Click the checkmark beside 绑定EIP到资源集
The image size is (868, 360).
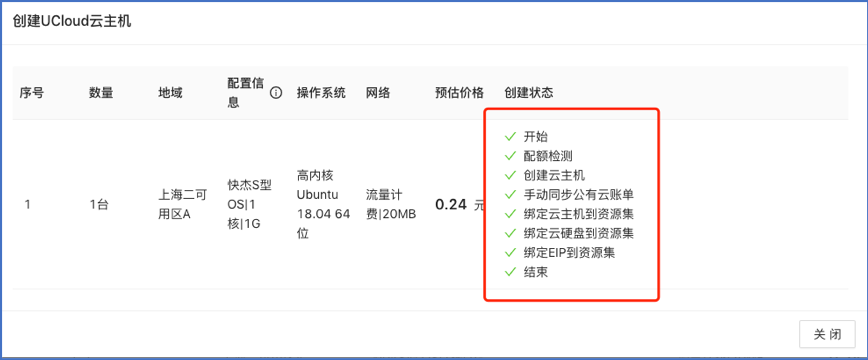(x=510, y=253)
